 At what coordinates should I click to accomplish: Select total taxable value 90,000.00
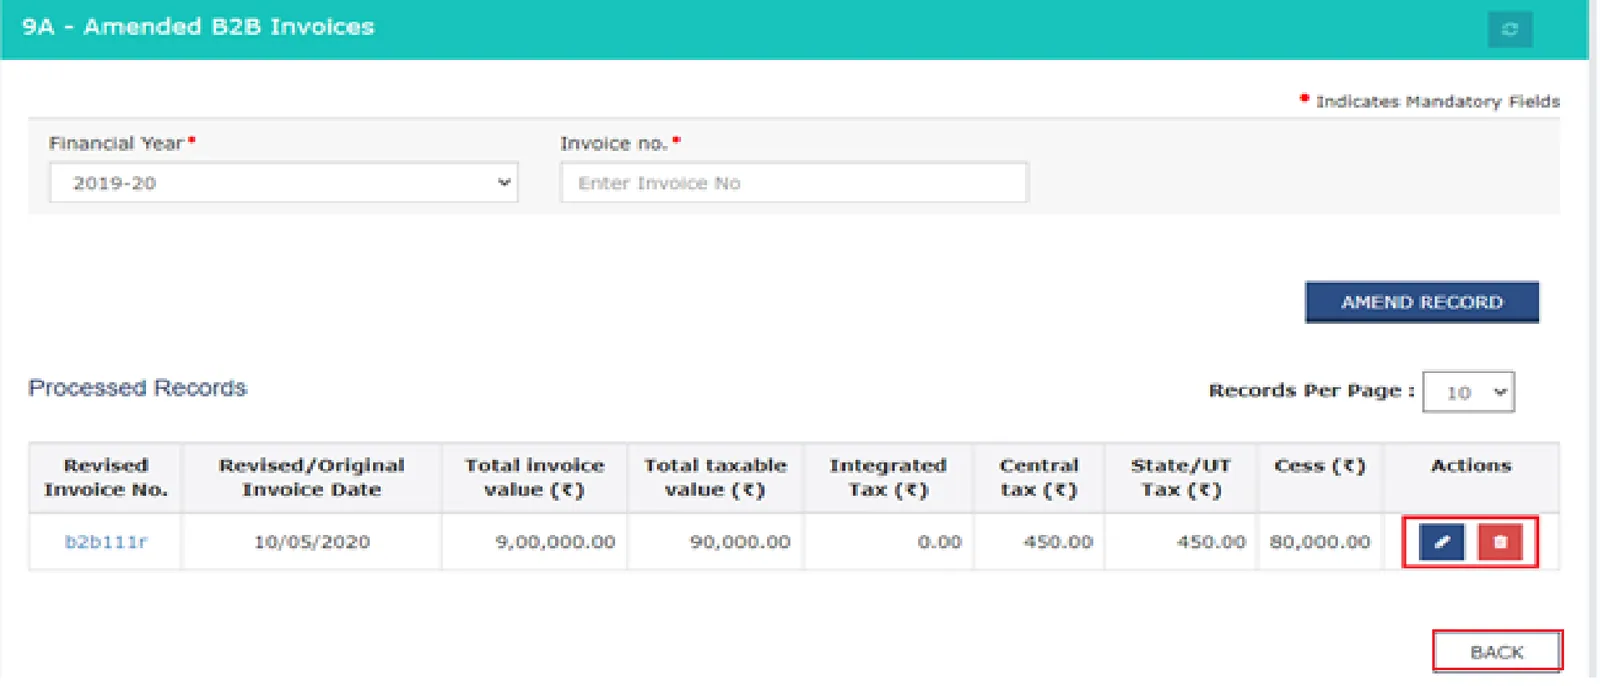click(x=740, y=542)
